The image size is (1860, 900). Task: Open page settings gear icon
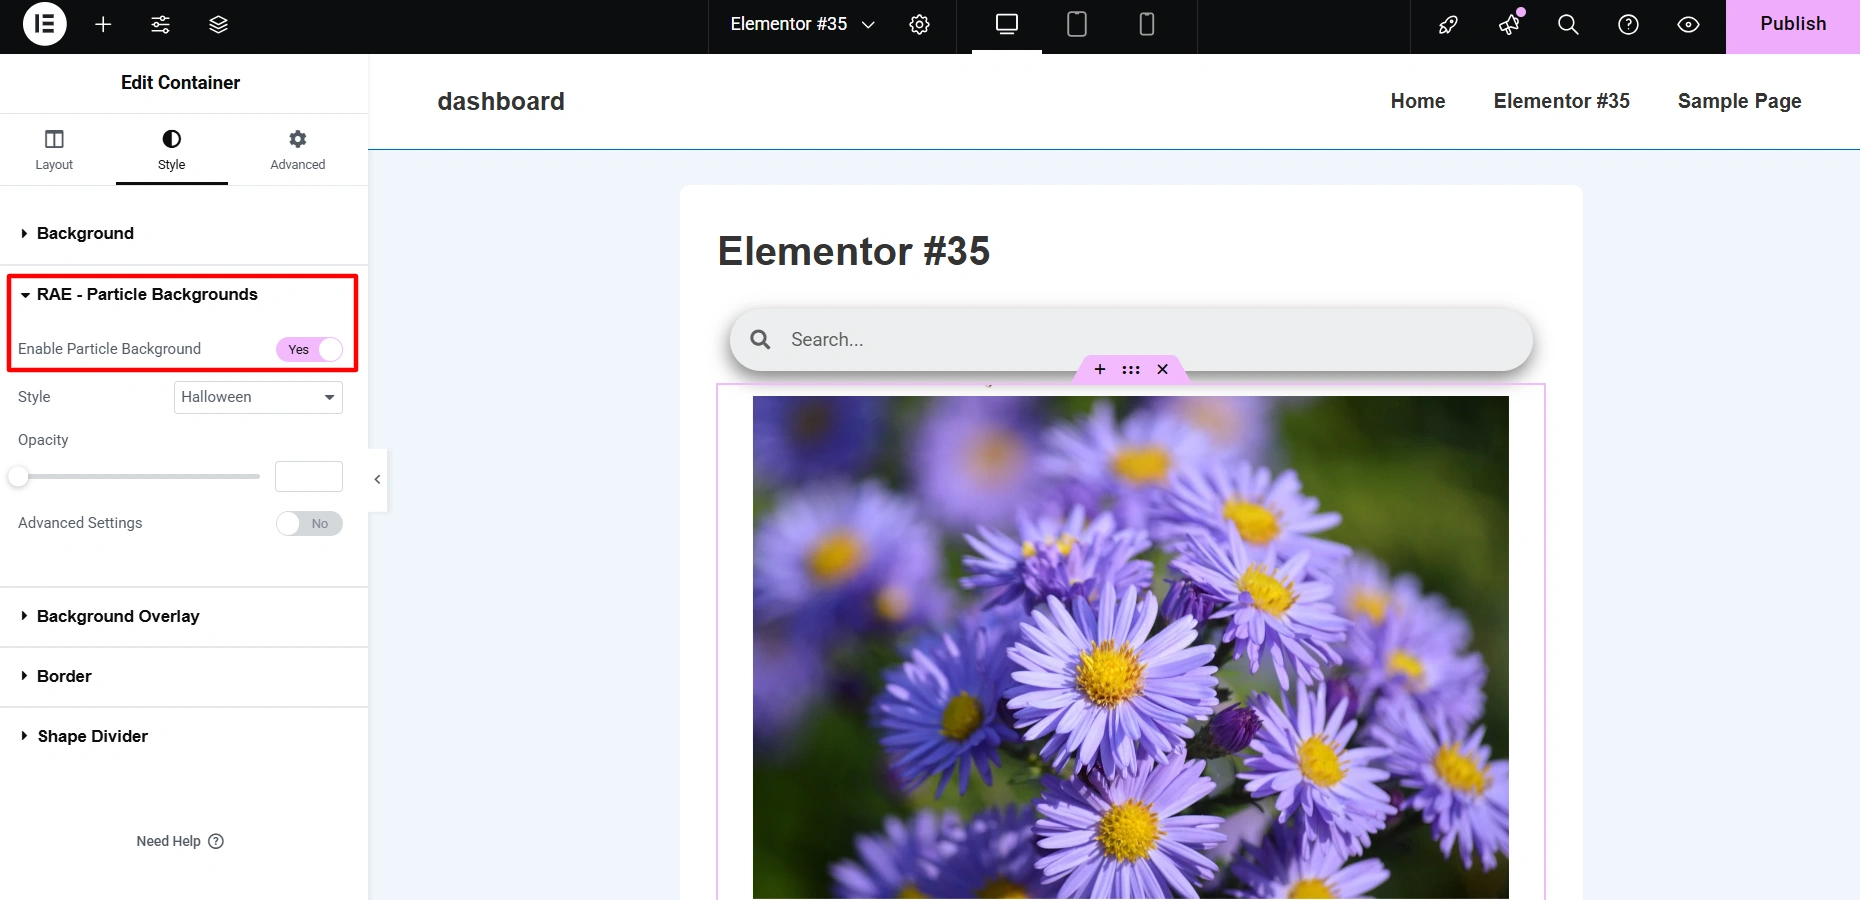919,24
